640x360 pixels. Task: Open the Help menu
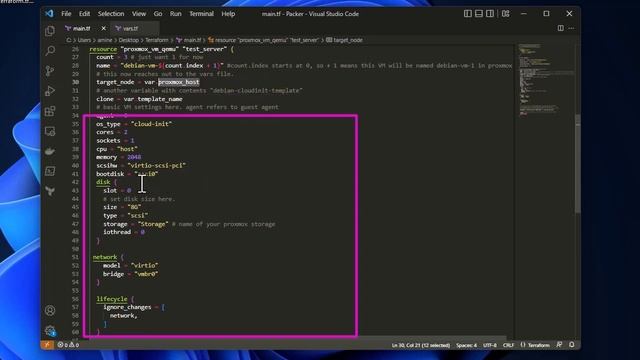tap(228, 14)
